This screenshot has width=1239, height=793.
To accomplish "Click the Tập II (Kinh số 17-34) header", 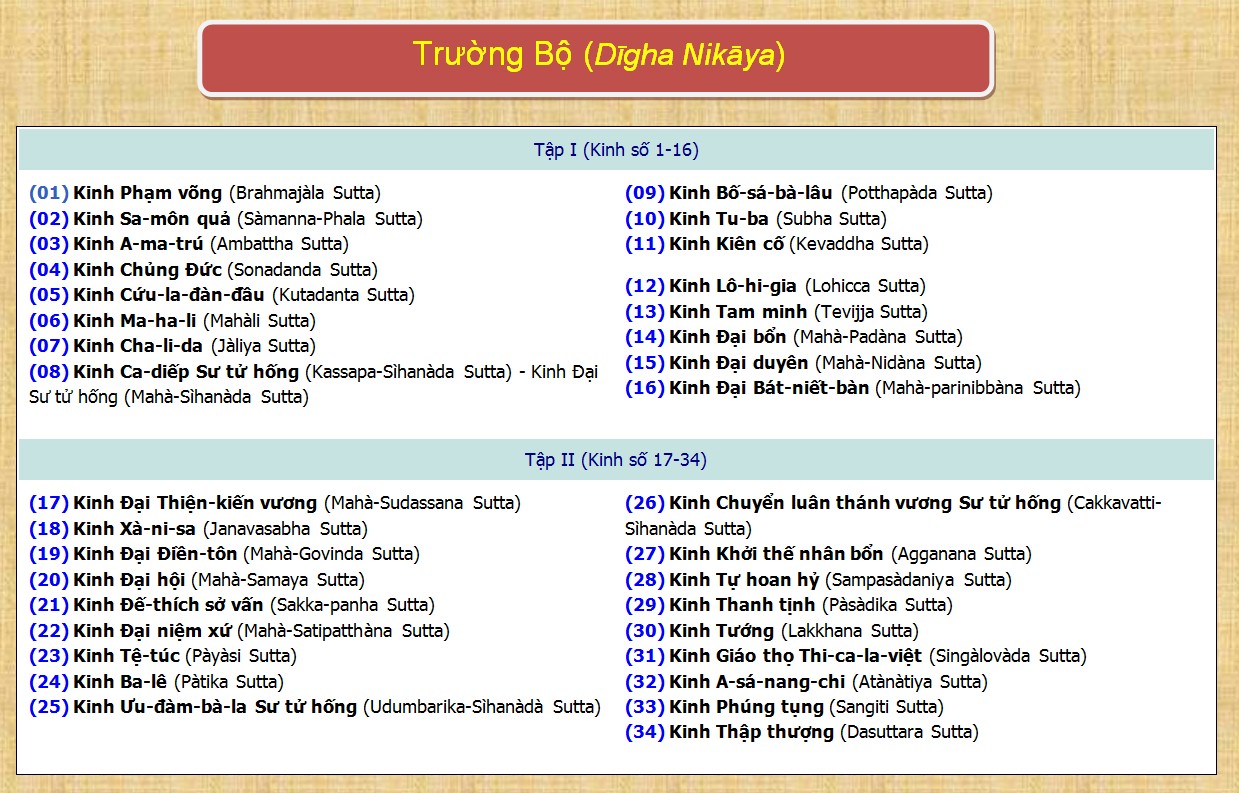I will point(616,460).
